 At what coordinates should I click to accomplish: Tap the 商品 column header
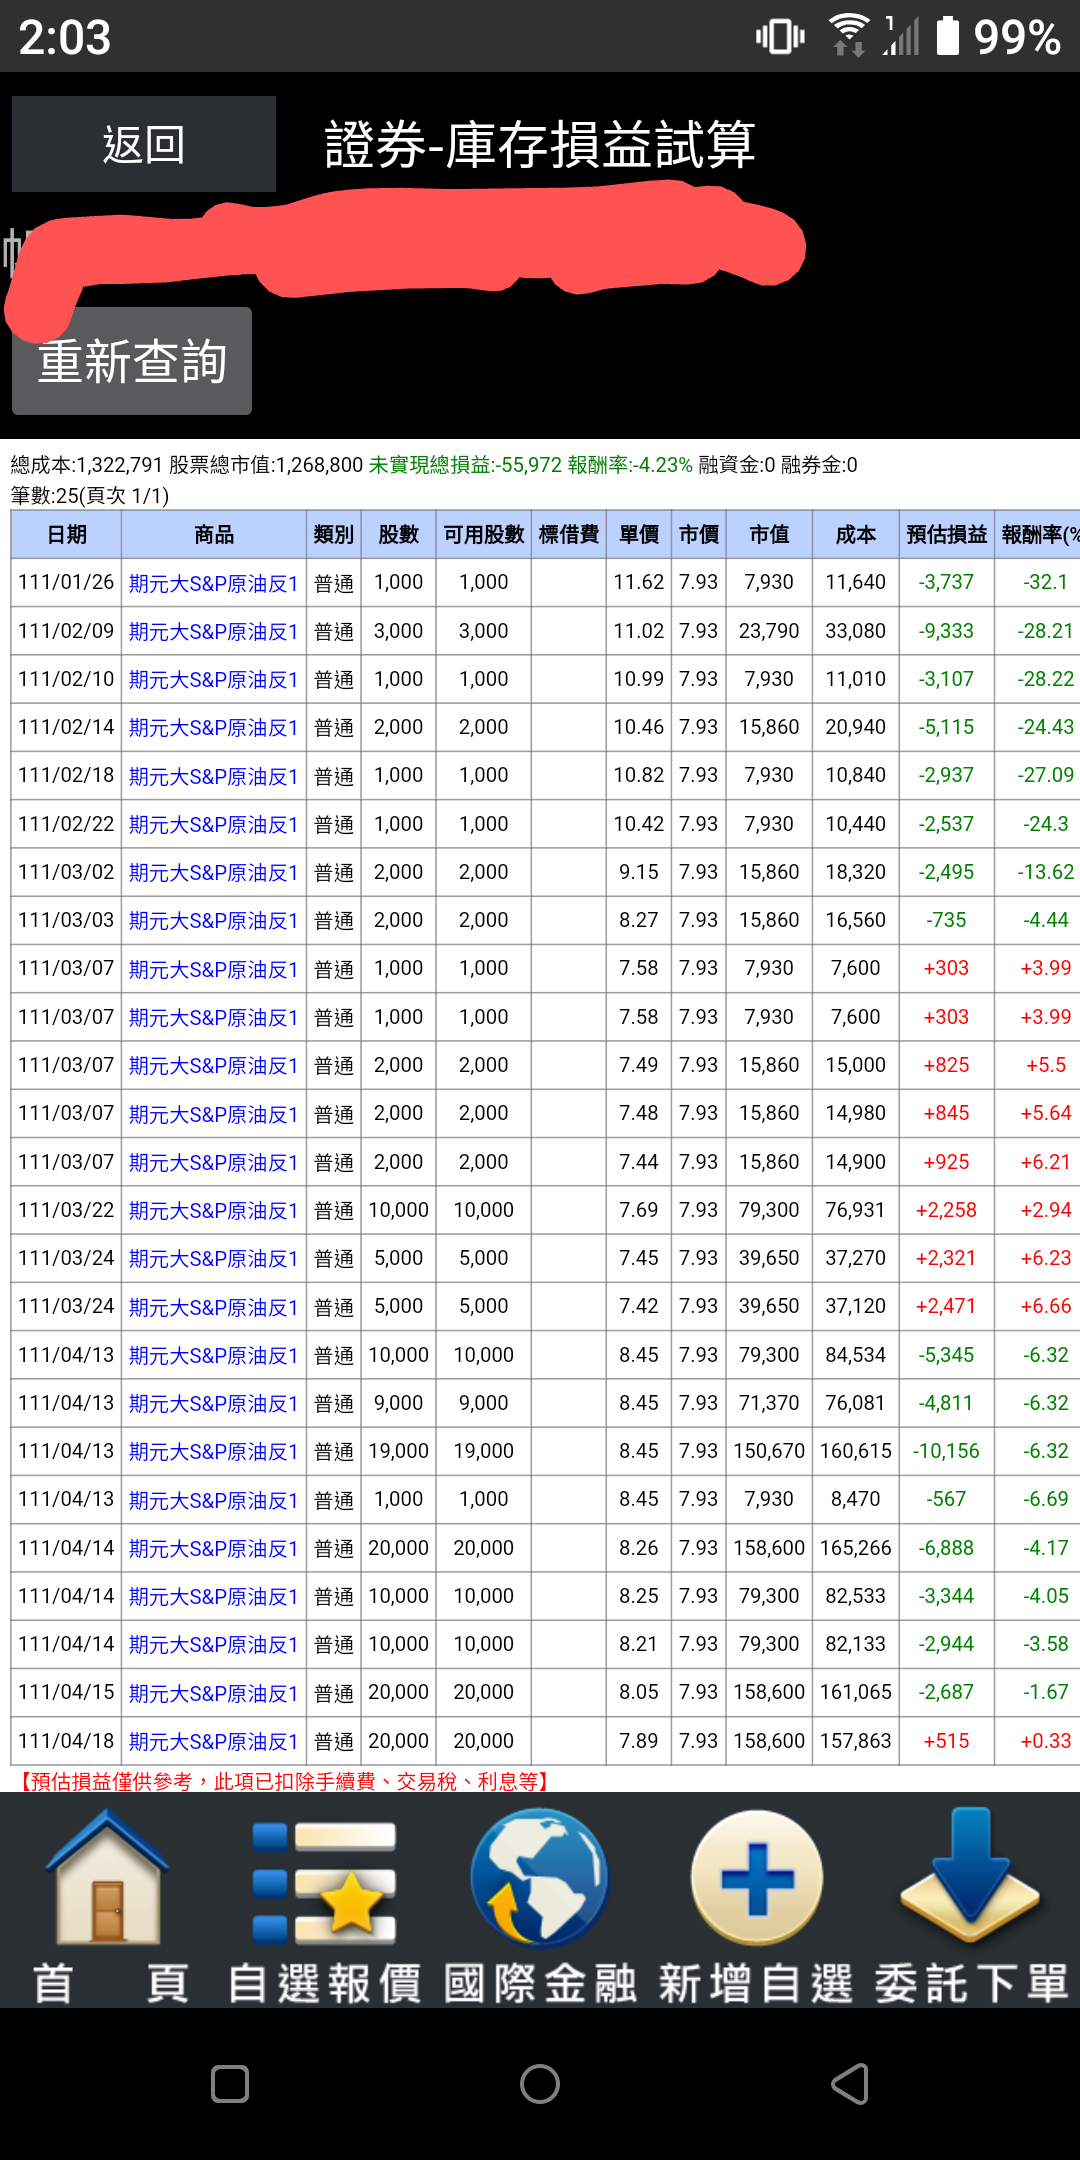[214, 535]
